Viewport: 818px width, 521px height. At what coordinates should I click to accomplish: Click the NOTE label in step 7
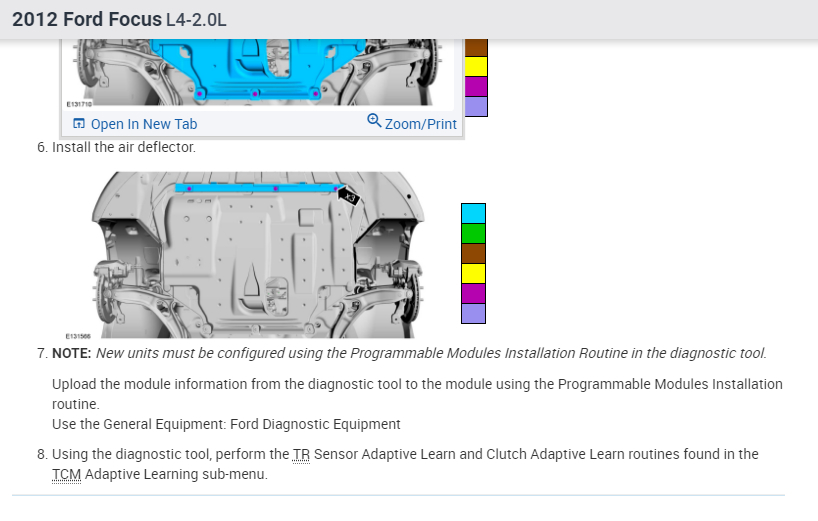[x=72, y=354]
